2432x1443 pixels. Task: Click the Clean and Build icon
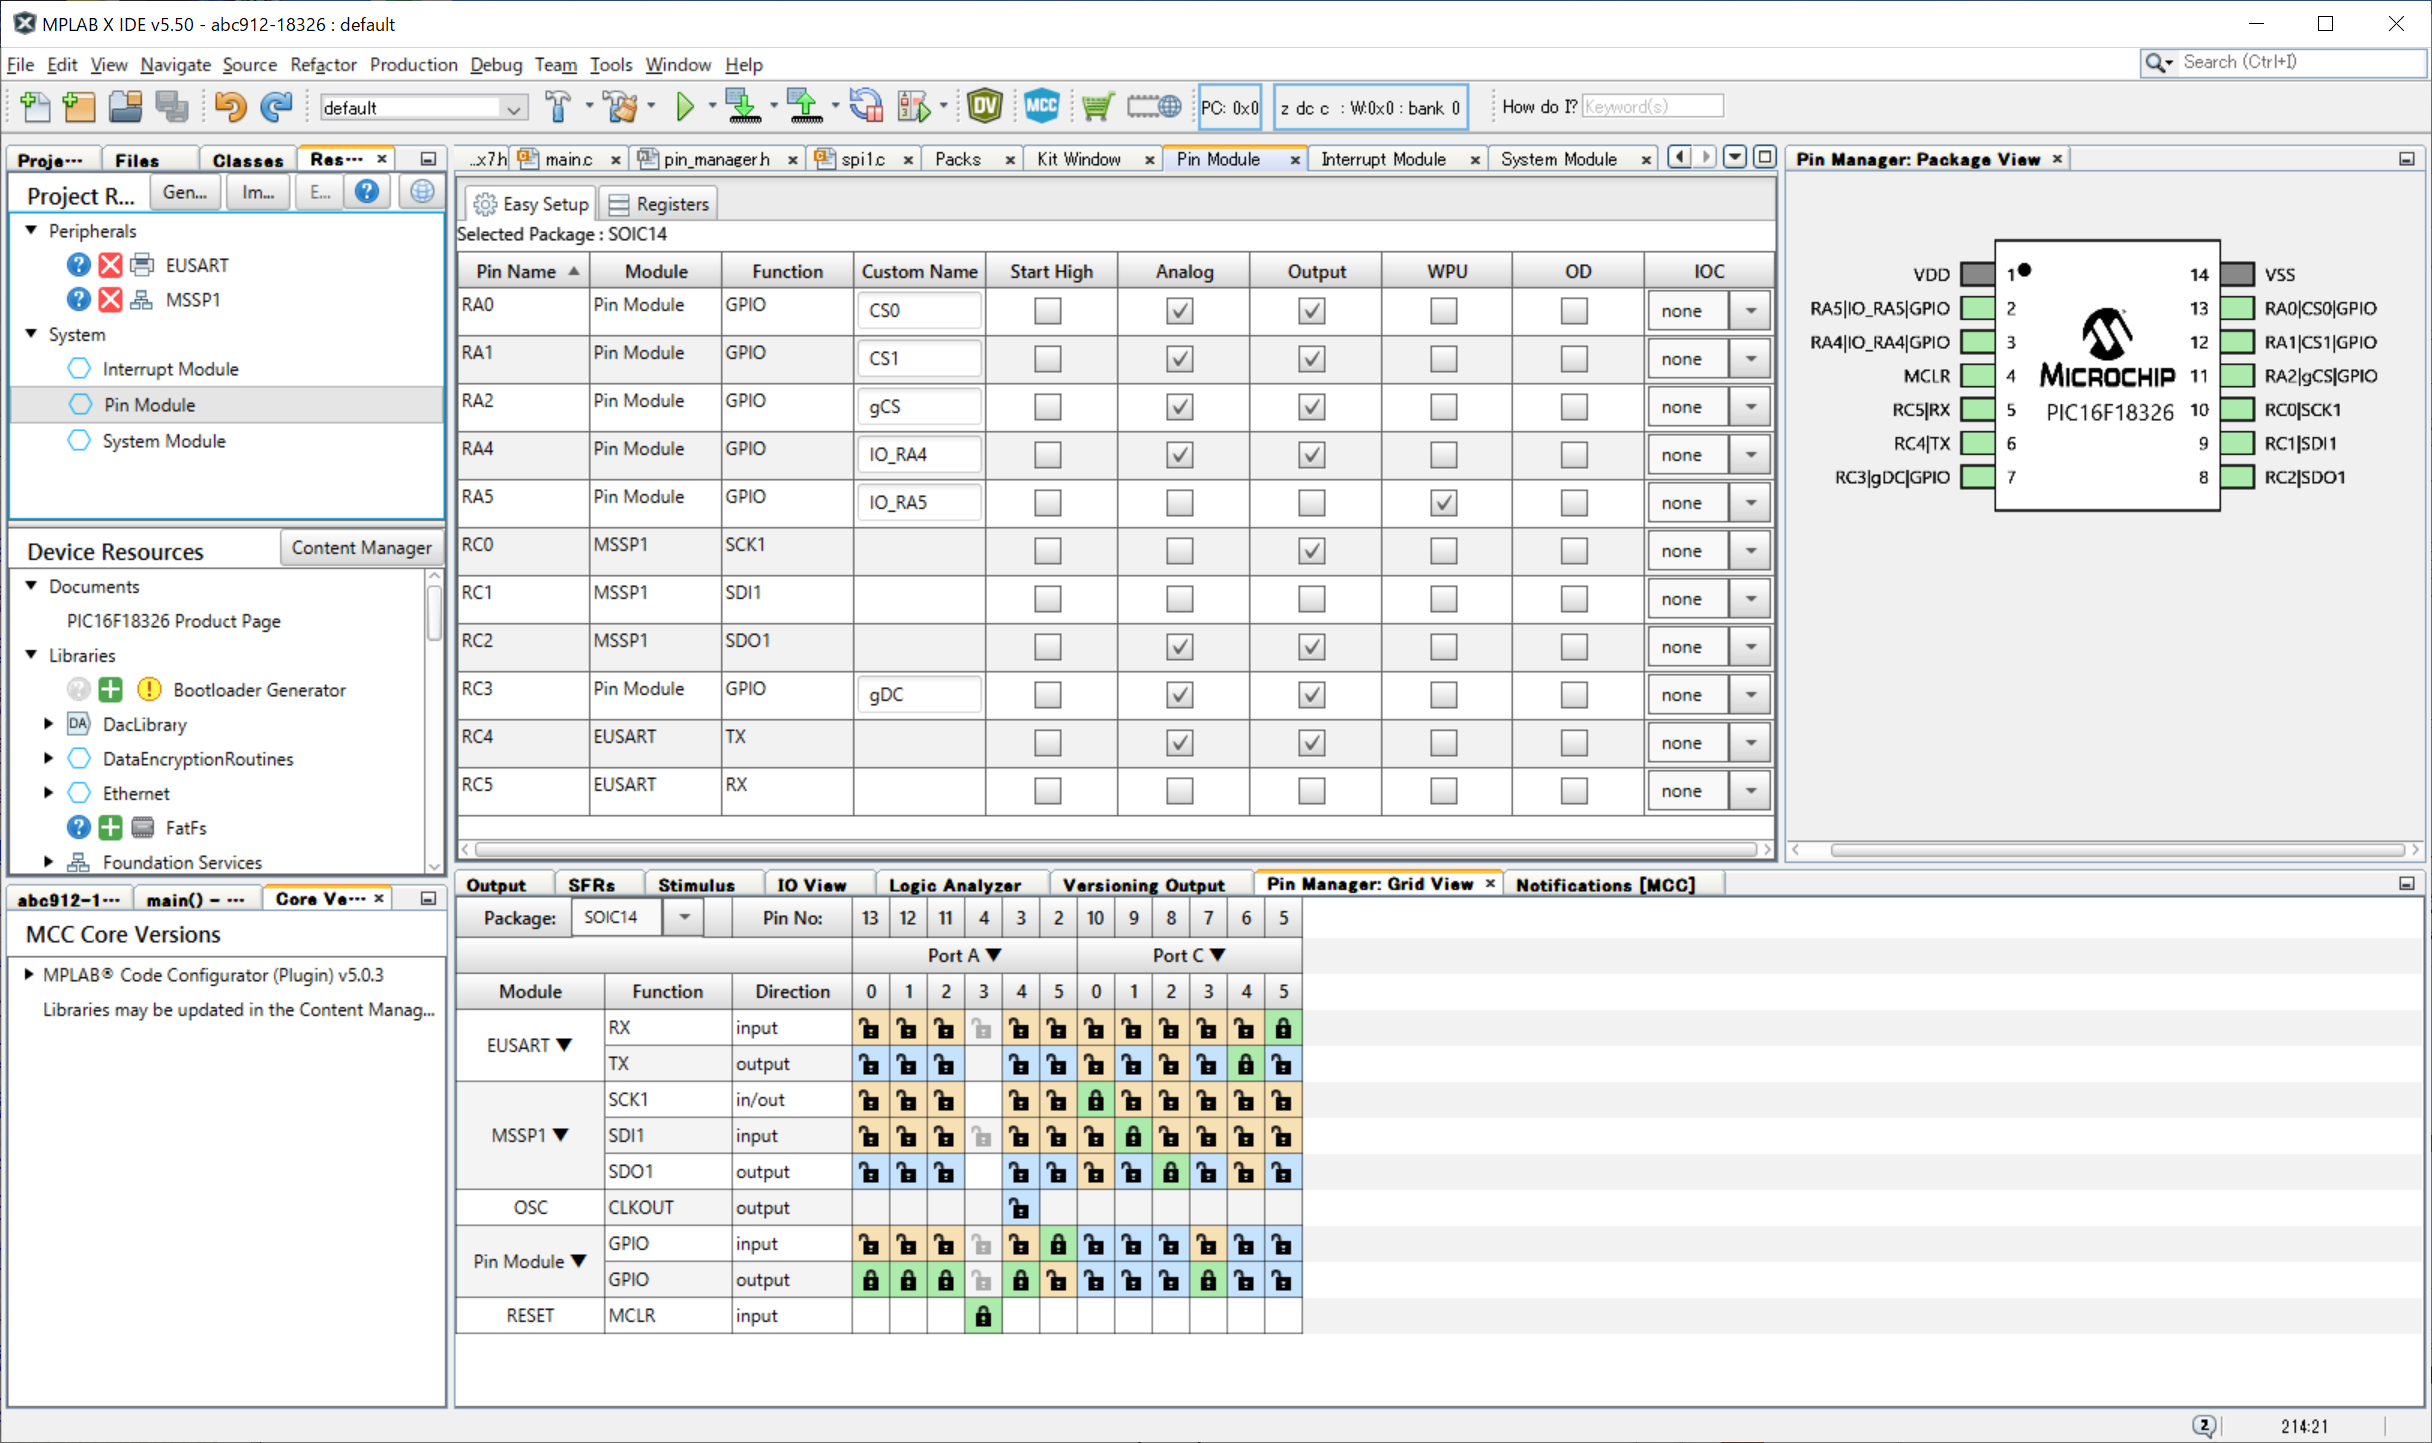(621, 106)
